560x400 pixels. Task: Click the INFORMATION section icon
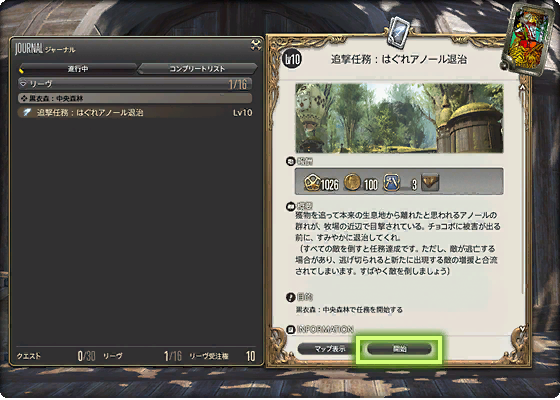click(x=291, y=329)
